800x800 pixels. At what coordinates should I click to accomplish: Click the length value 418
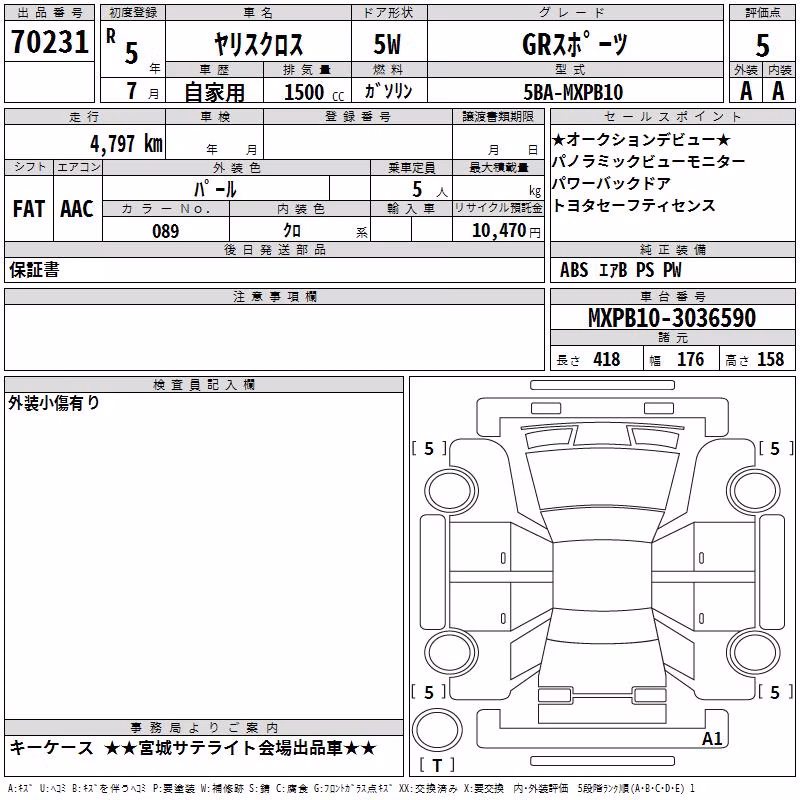pyautogui.click(x=607, y=359)
